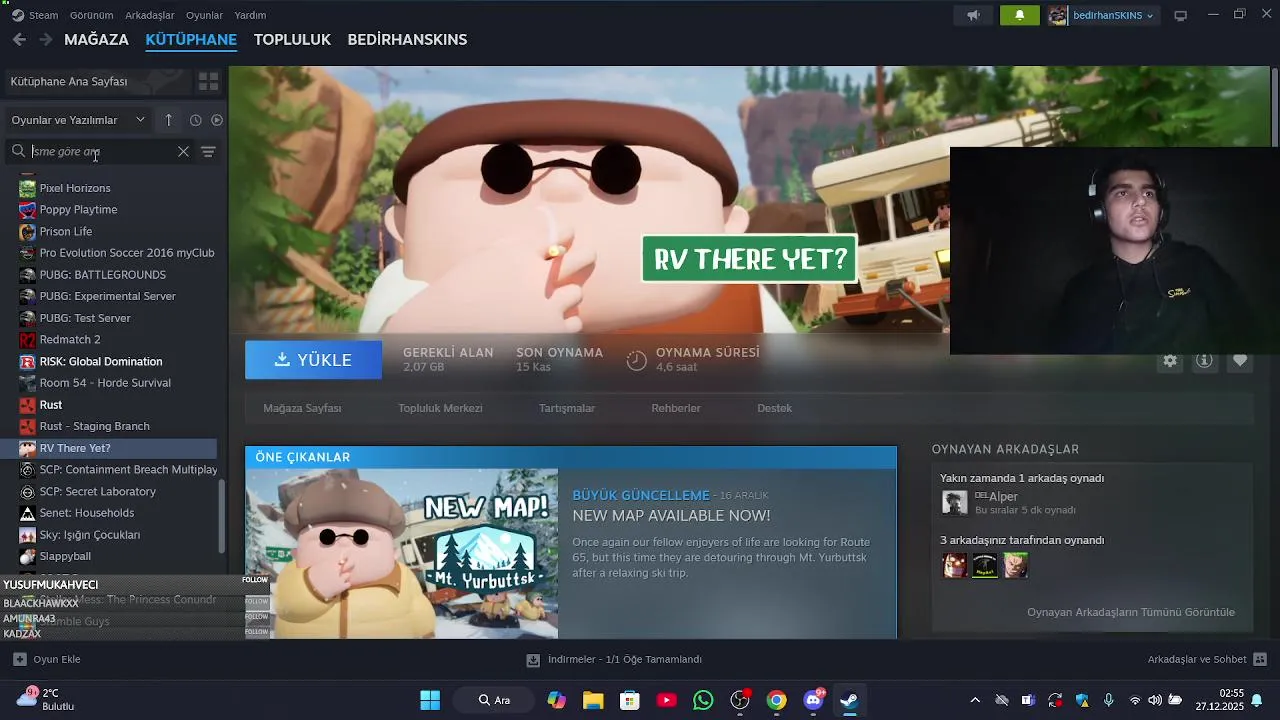Expand the Oyunlar ve Yazılımlar dropdown

coord(78,120)
